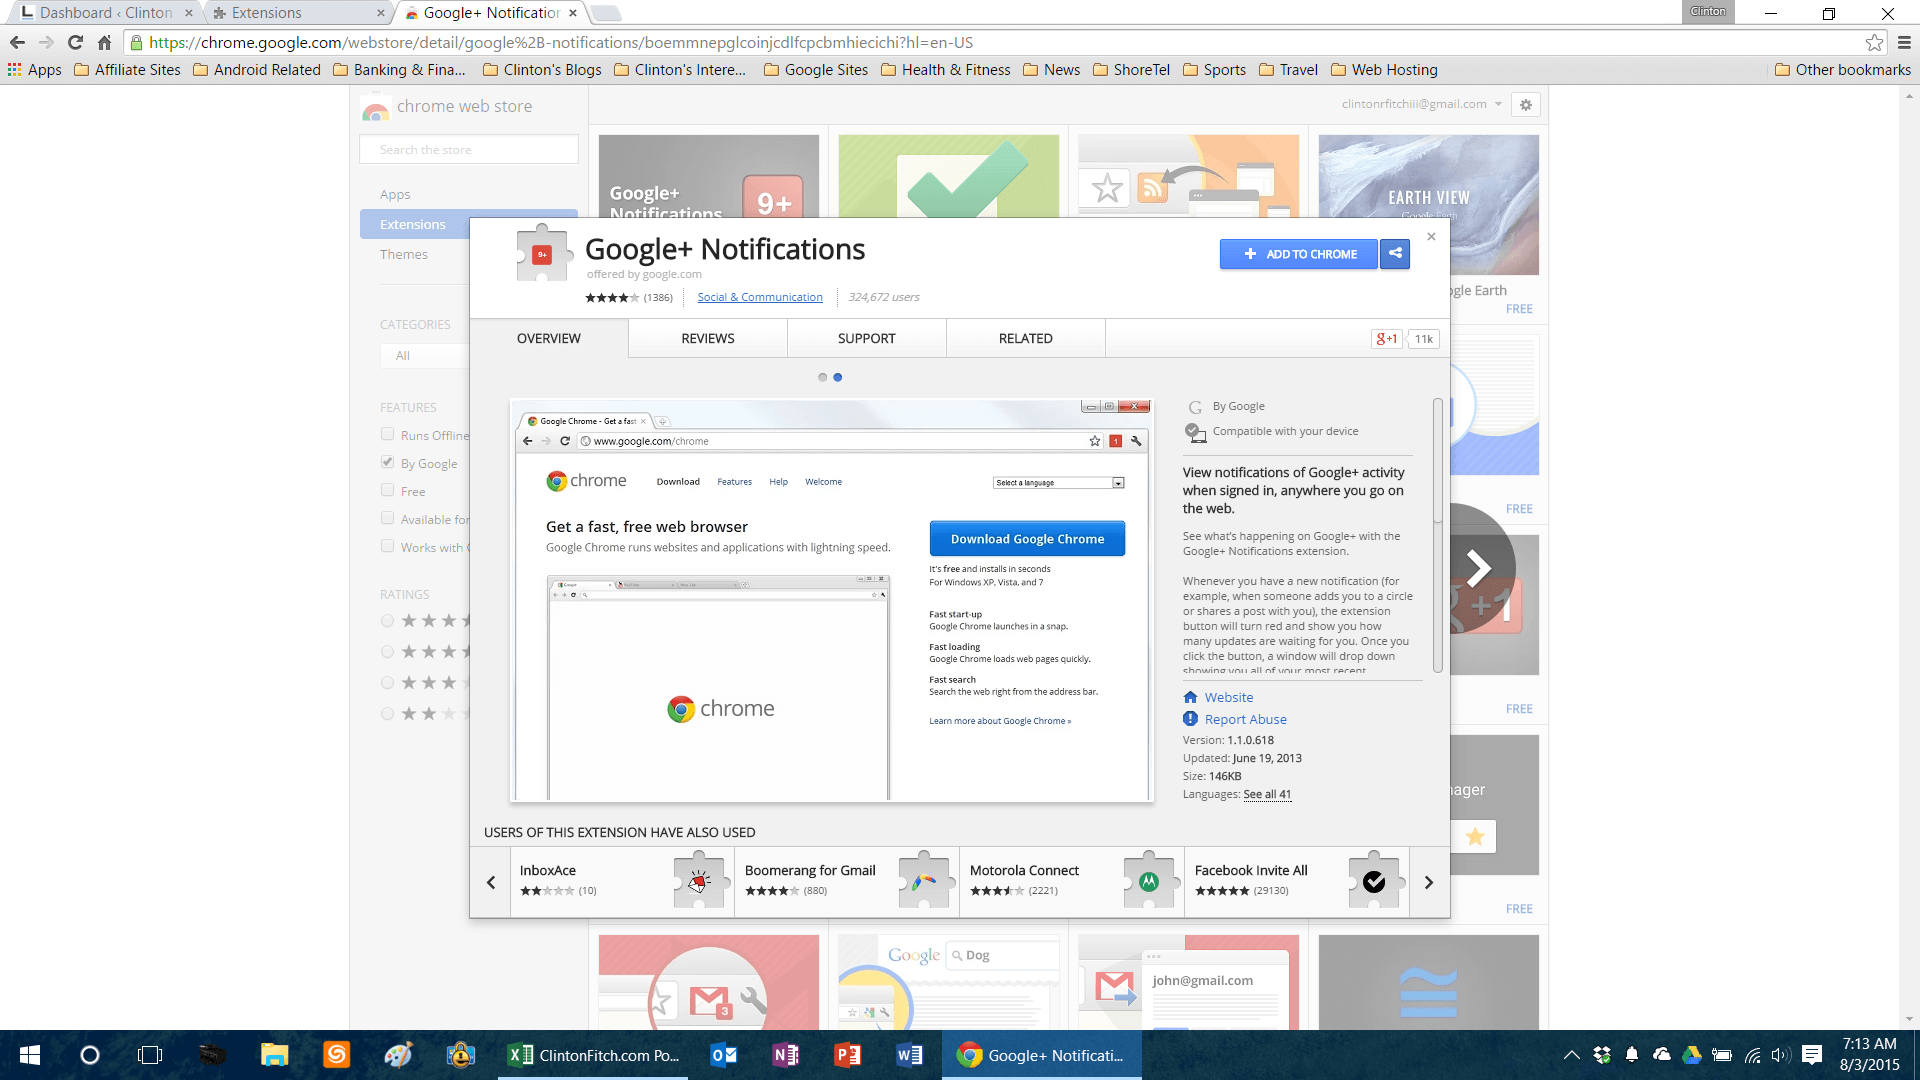The width and height of the screenshot is (1920, 1080).
Task: Toggle the Works with Google Drive checkbox
Action: (387, 546)
